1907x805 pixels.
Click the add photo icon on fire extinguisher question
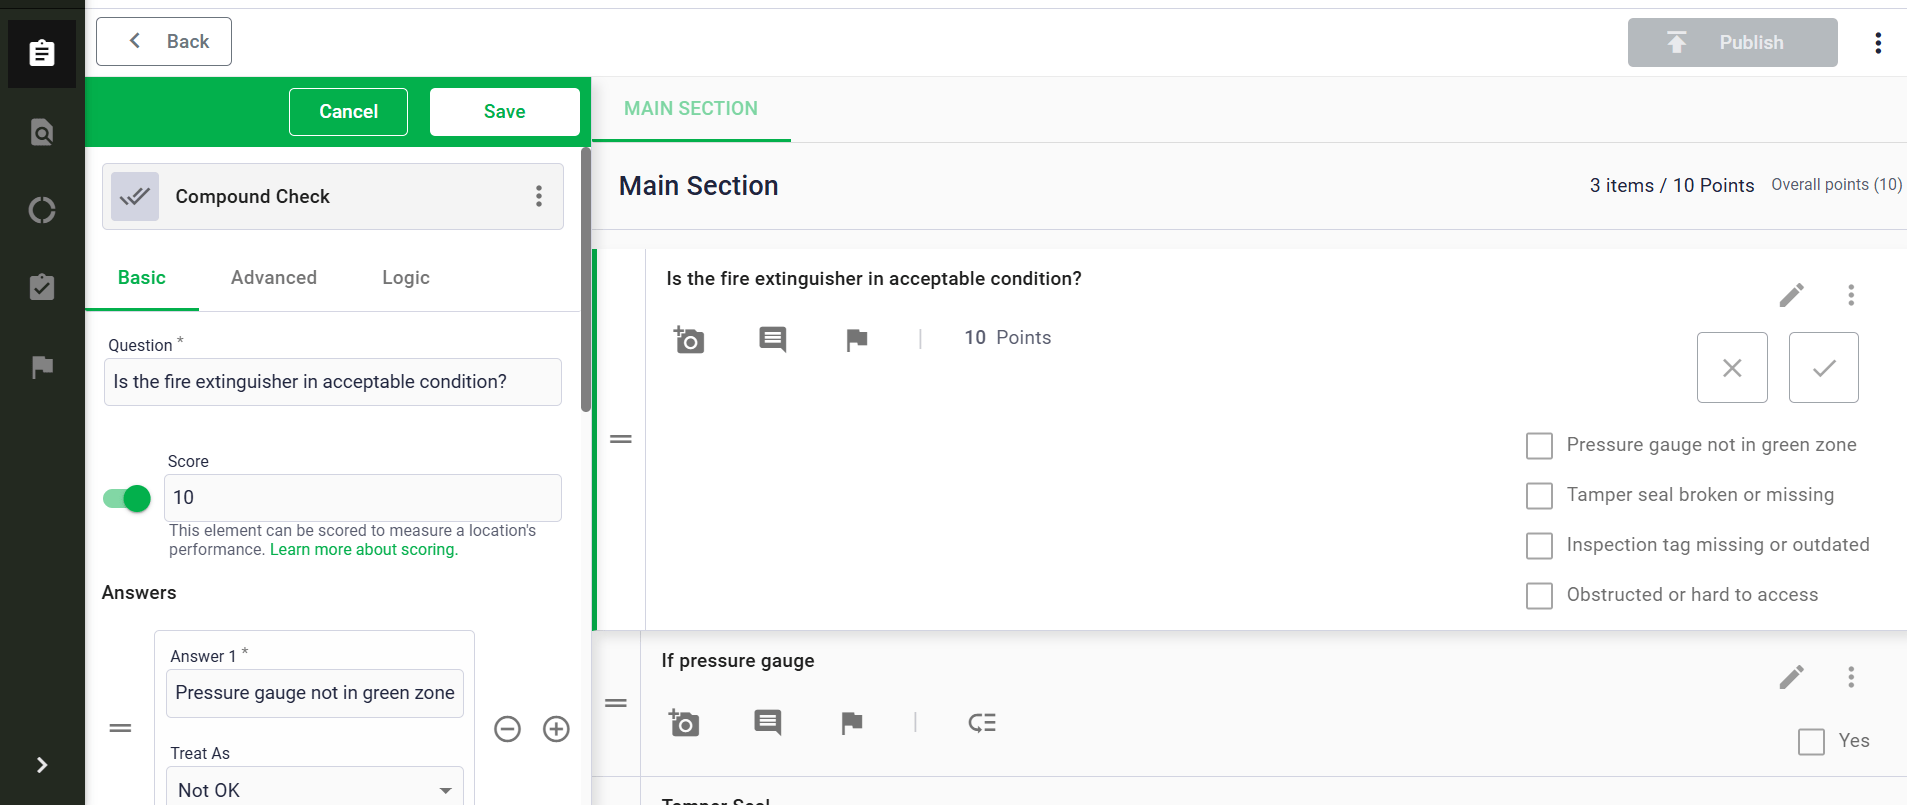pyautogui.click(x=689, y=340)
